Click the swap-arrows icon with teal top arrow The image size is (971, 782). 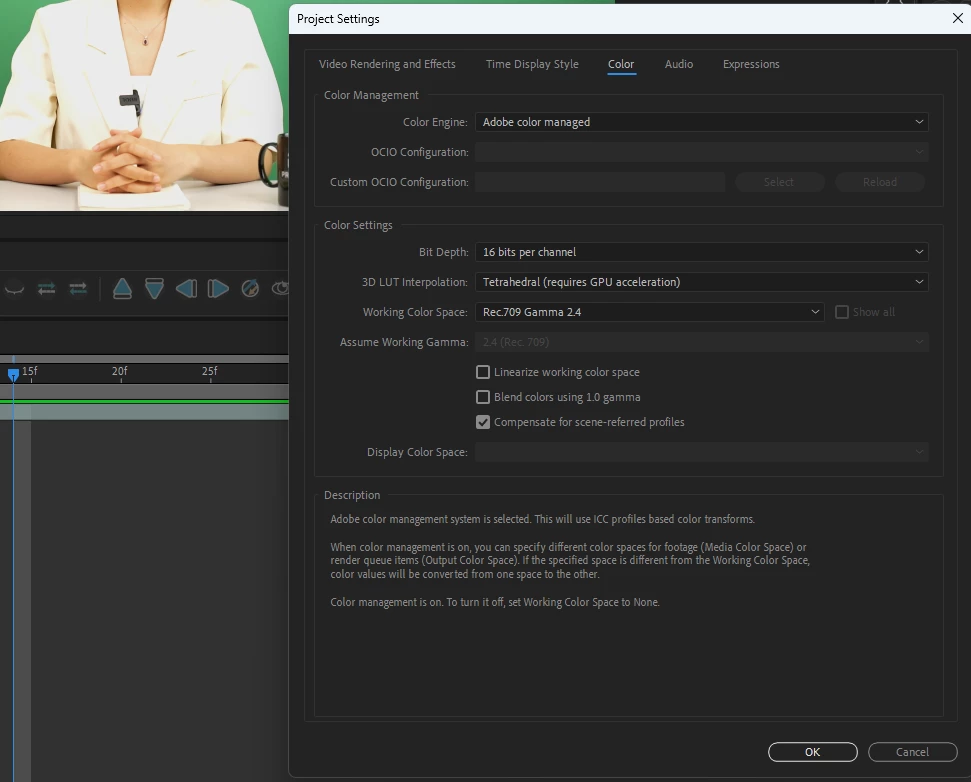(46, 289)
